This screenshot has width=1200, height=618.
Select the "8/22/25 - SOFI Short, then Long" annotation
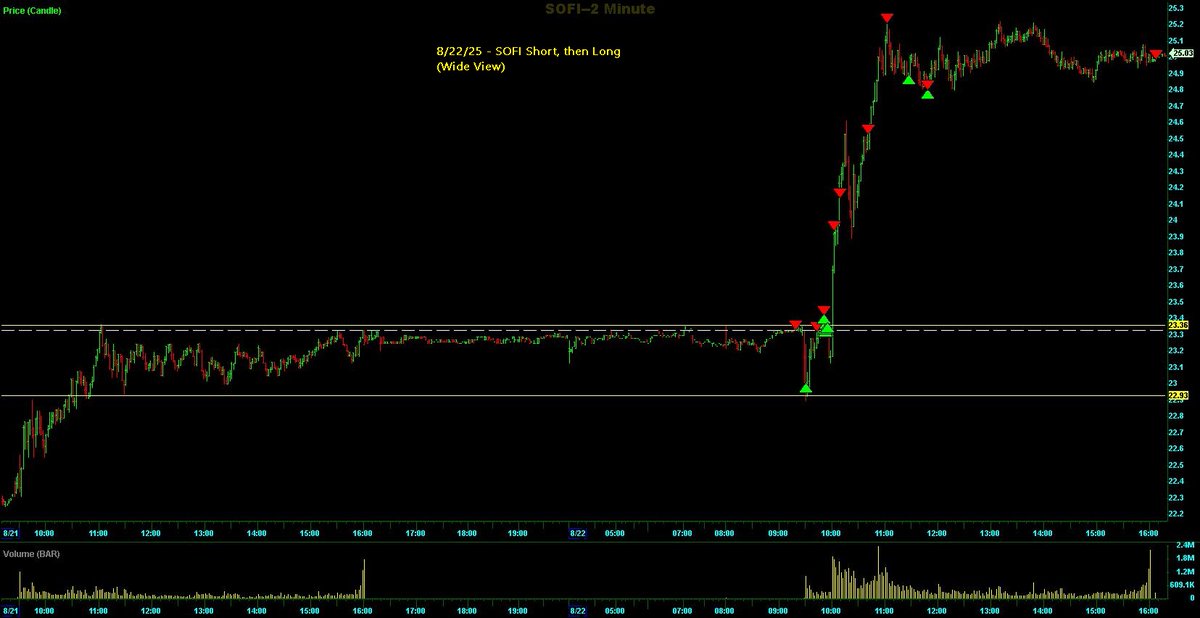(x=527, y=51)
